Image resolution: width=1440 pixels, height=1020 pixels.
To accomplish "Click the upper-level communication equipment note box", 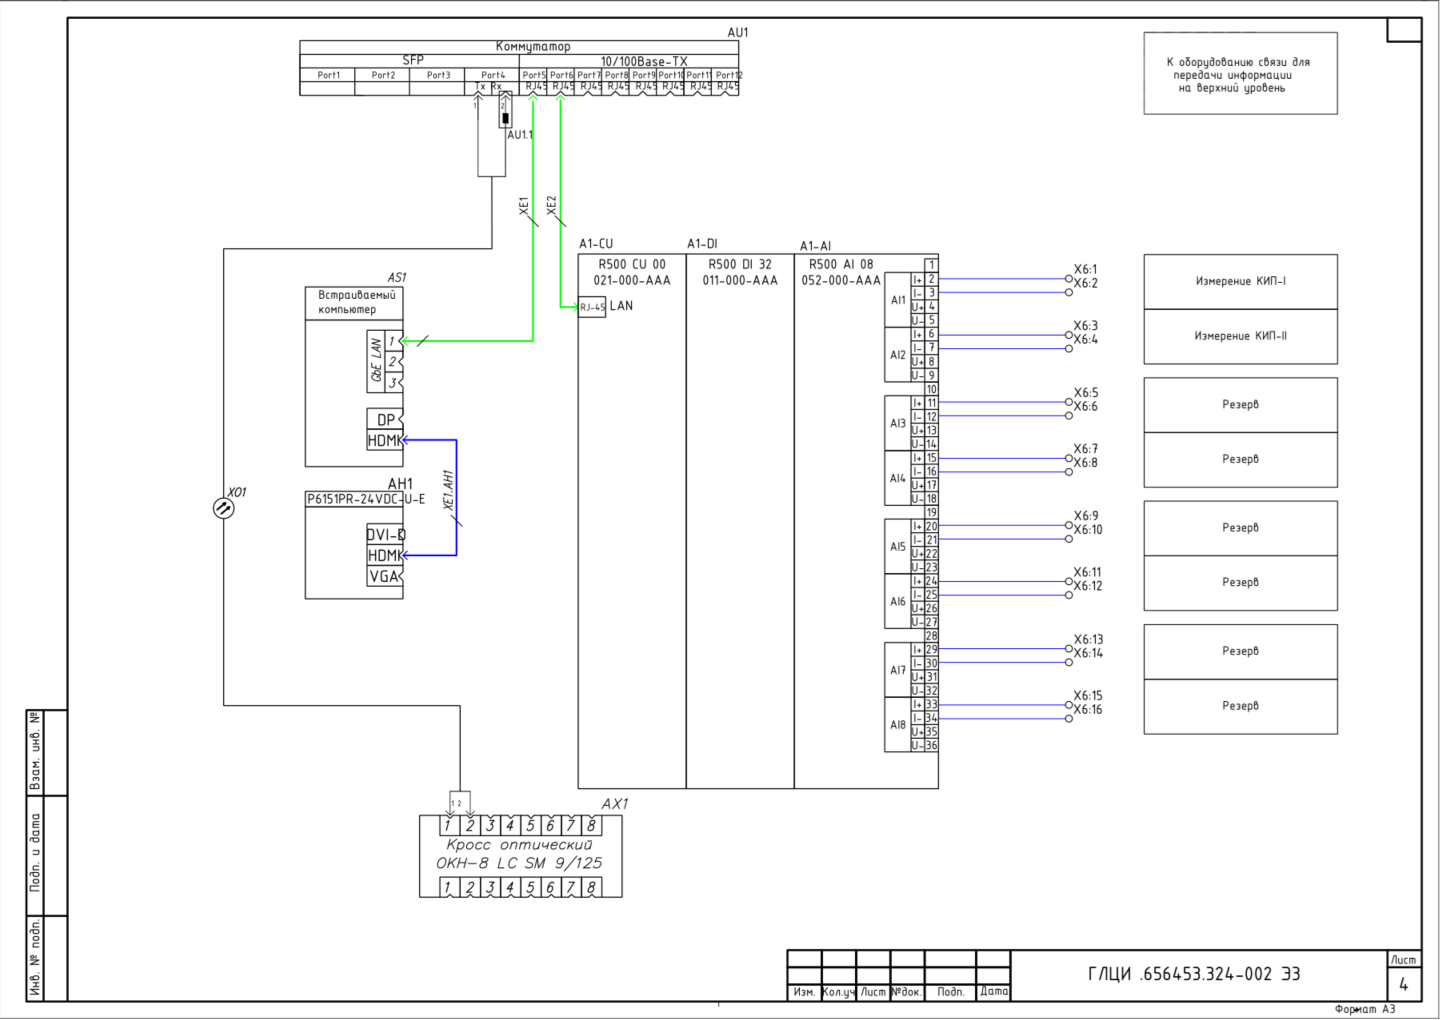I will coord(1240,74).
